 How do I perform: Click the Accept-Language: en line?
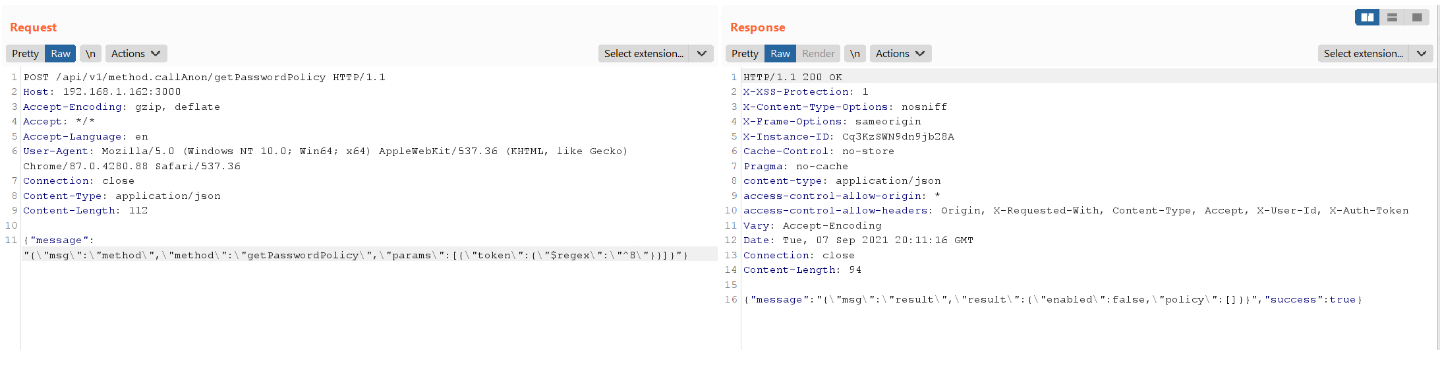(x=85, y=136)
